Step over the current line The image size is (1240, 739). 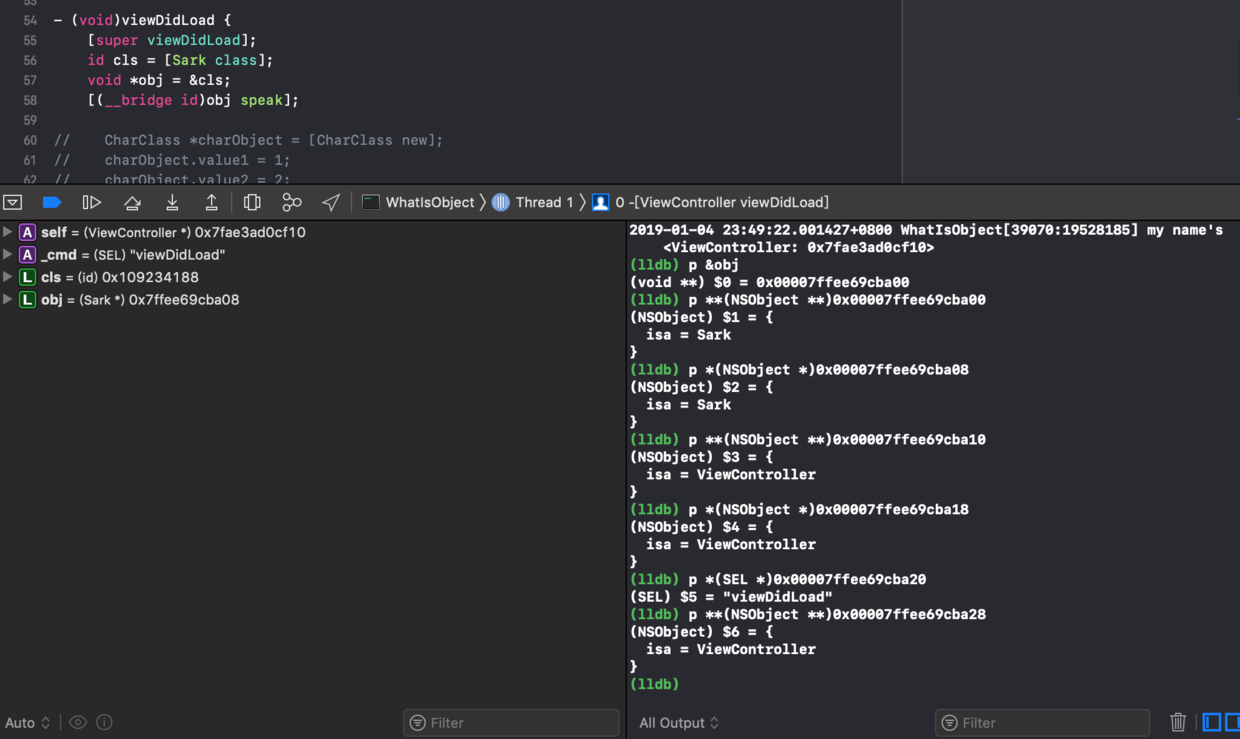(x=132, y=202)
